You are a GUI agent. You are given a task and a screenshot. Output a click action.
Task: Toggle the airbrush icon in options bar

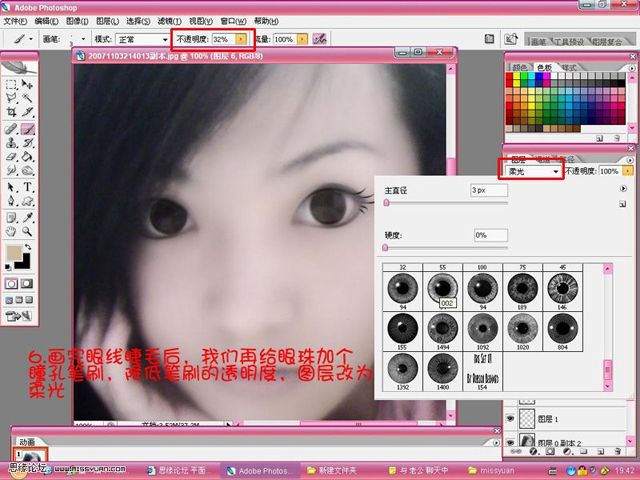[319, 39]
